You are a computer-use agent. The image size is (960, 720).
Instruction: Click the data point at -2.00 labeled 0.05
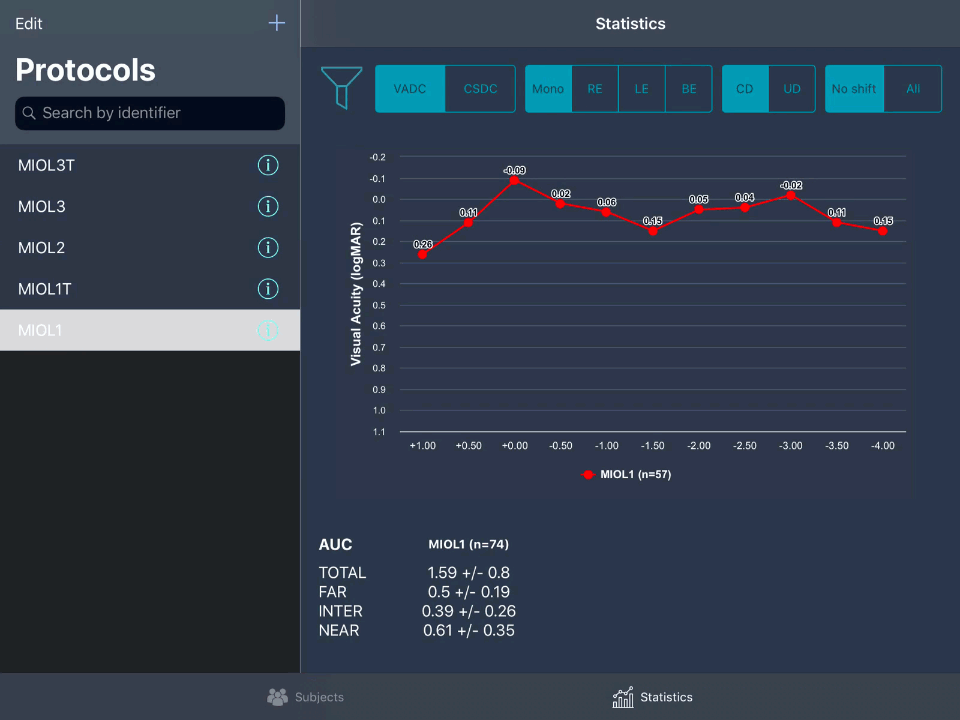point(699,209)
